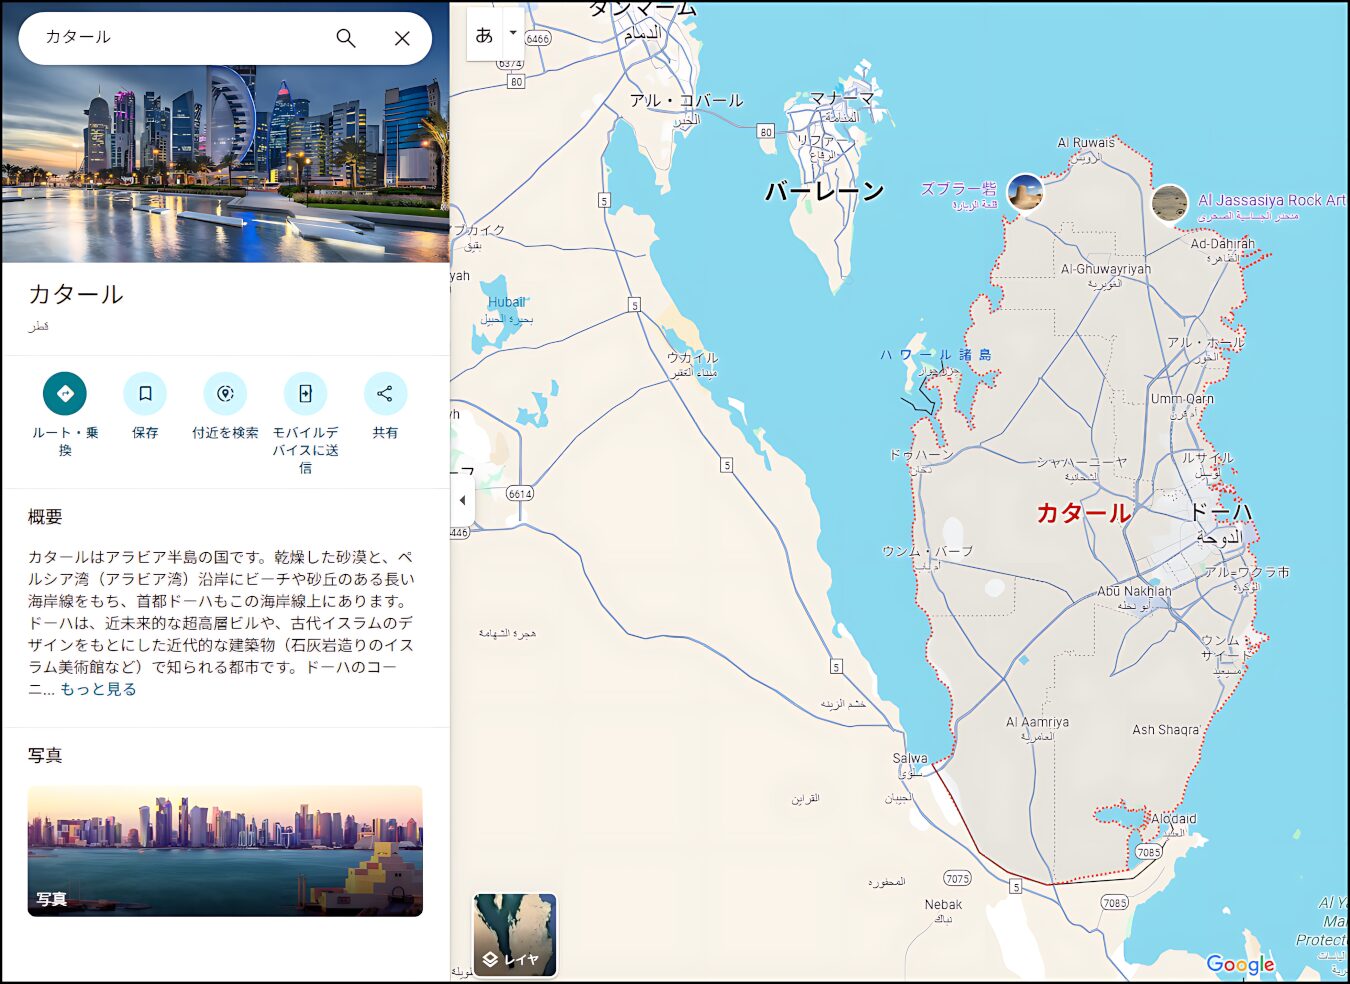The height and width of the screenshot is (984, 1350).
Task: Click the バーレーン country label
Action: point(825,191)
